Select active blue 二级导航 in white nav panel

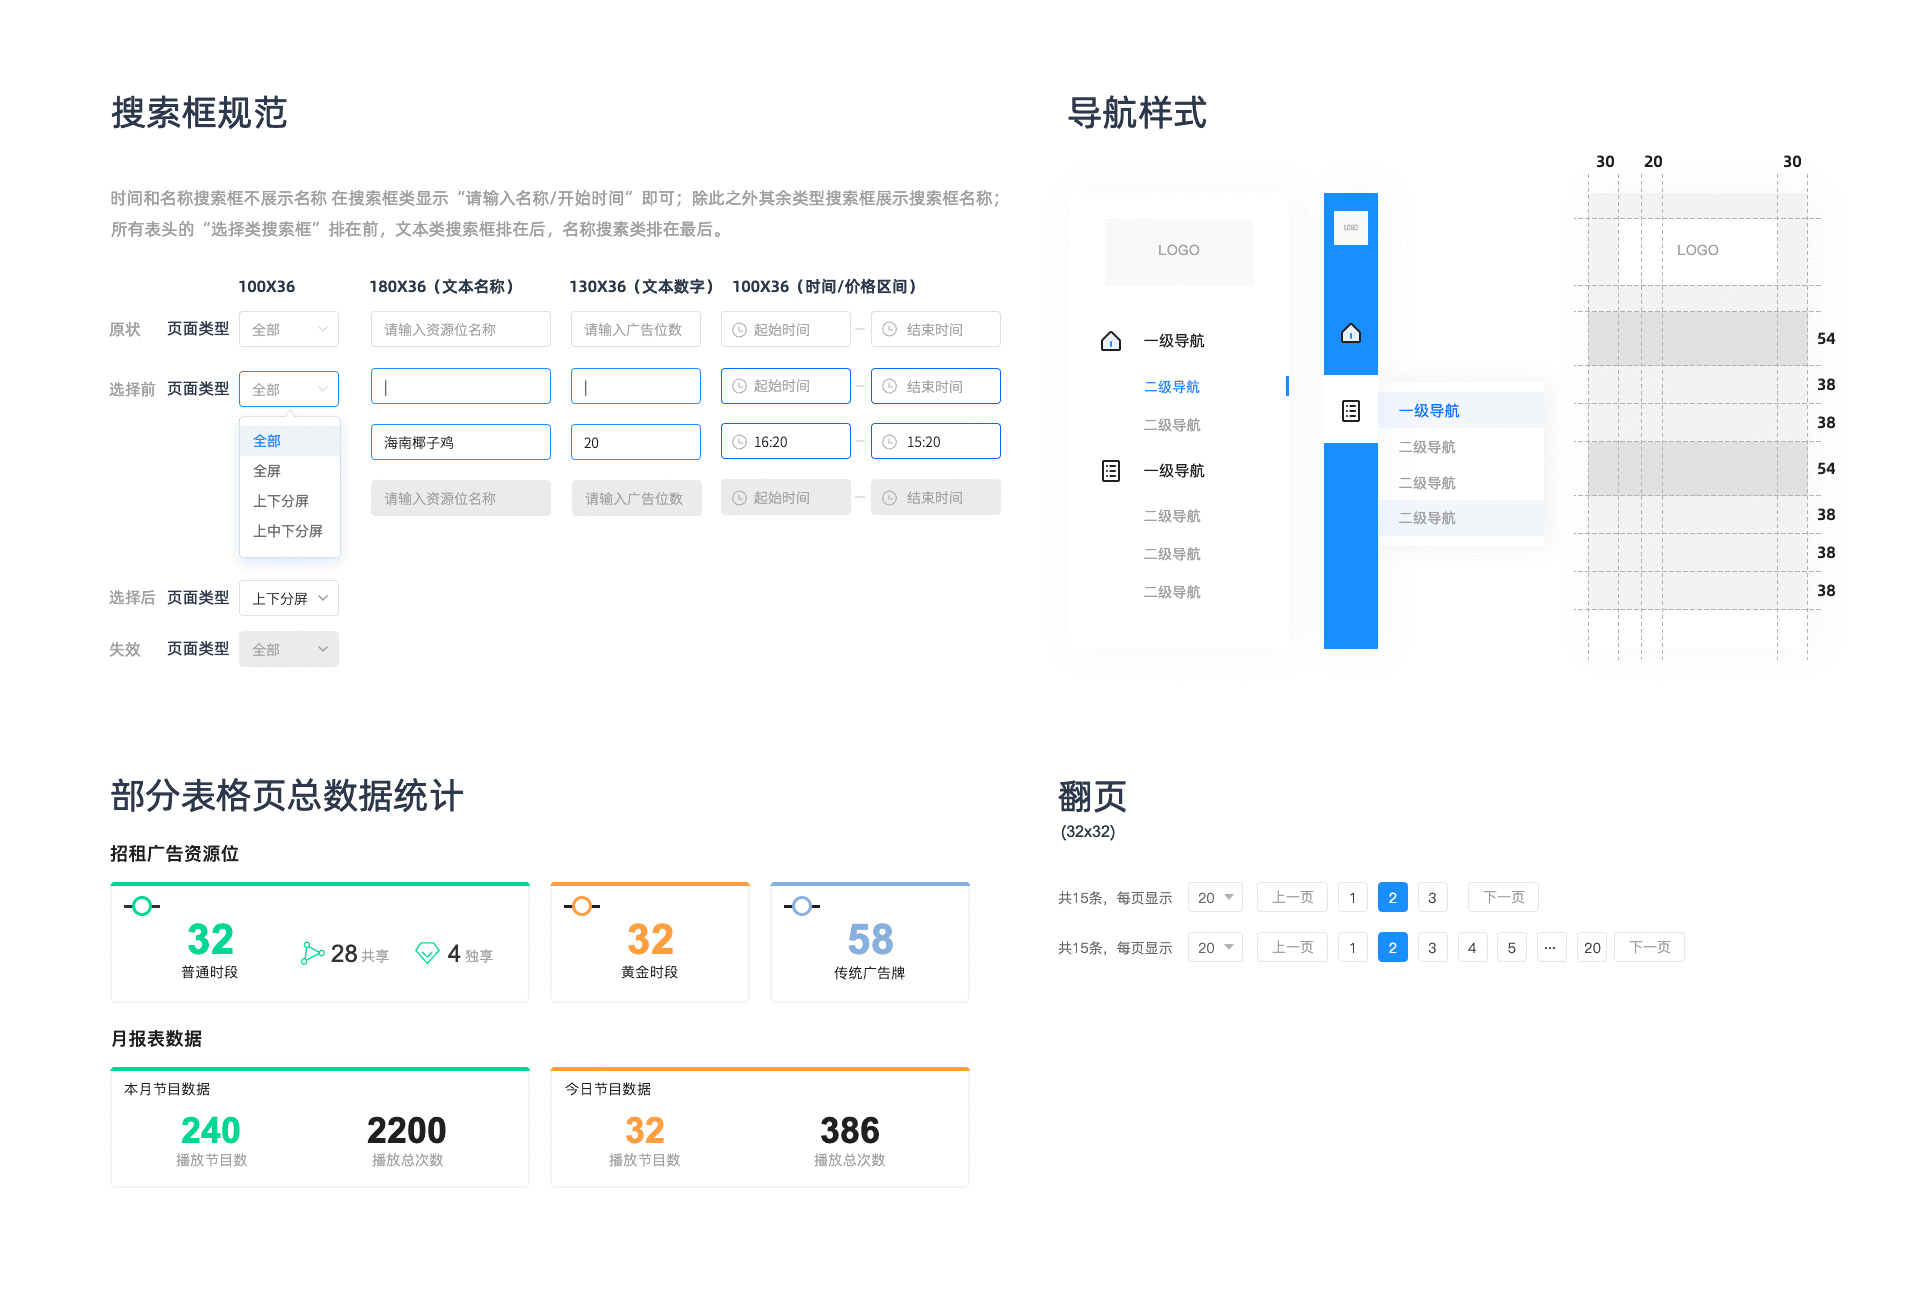point(1171,387)
